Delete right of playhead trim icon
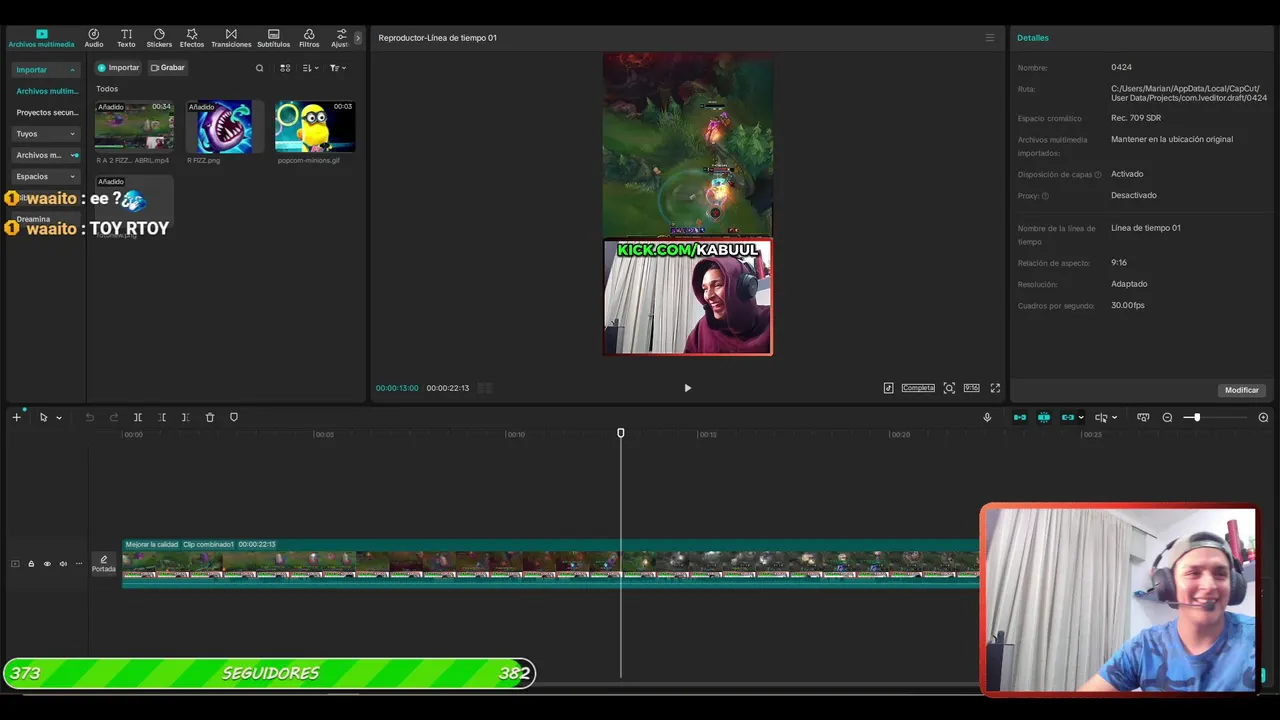 (x=186, y=417)
